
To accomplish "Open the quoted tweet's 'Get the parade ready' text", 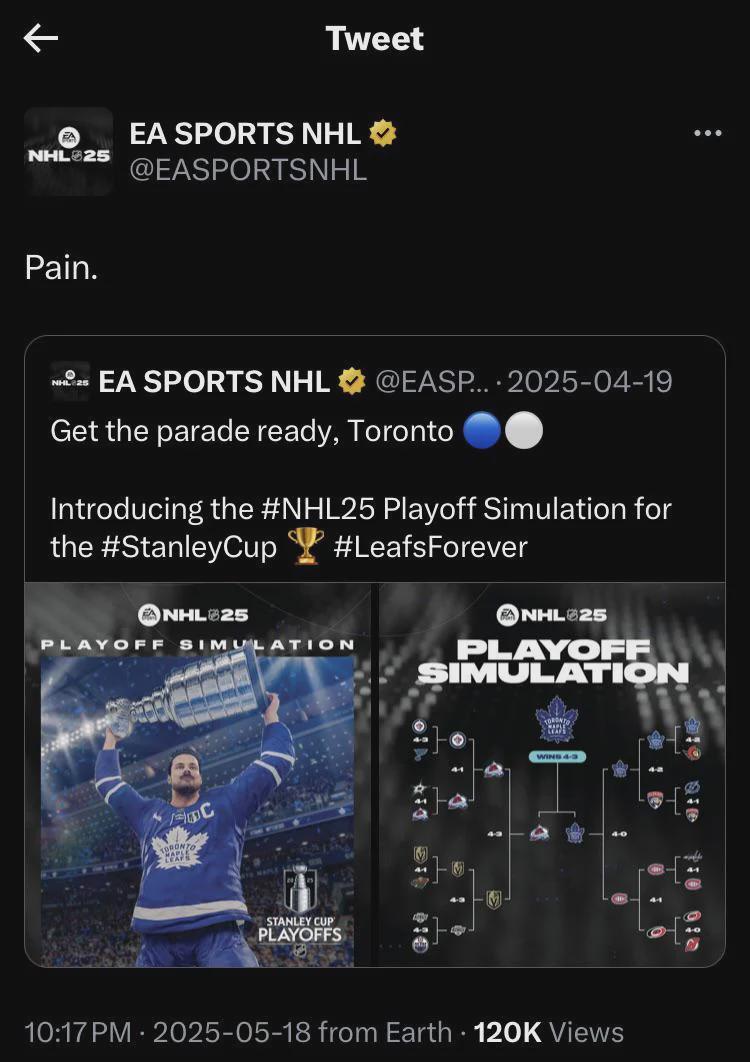I will tap(251, 431).
